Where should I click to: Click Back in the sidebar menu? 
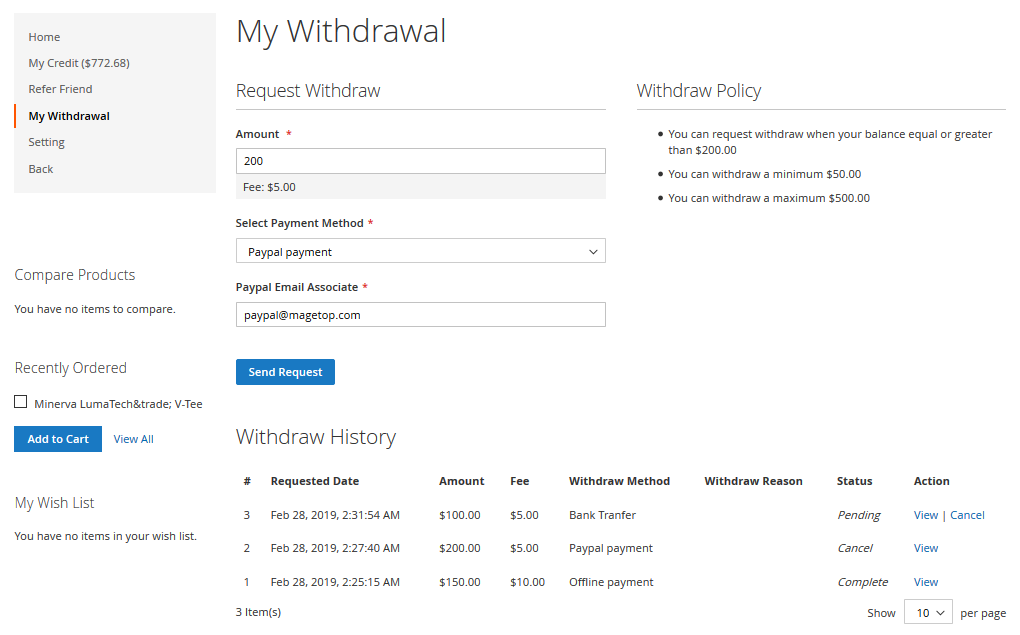(x=41, y=169)
